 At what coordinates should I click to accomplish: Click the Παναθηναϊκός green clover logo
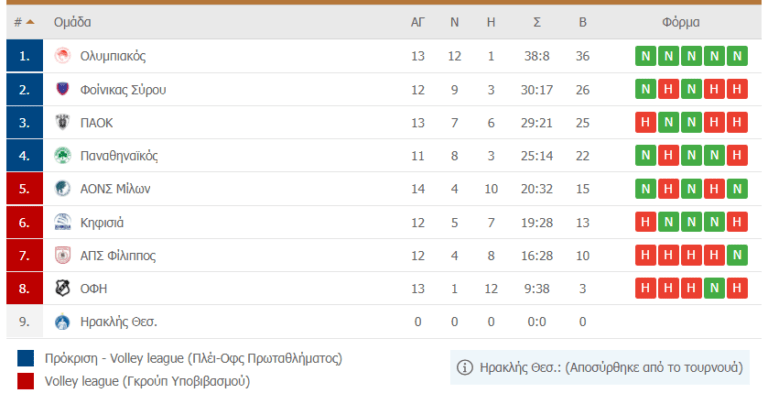pos(63,156)
